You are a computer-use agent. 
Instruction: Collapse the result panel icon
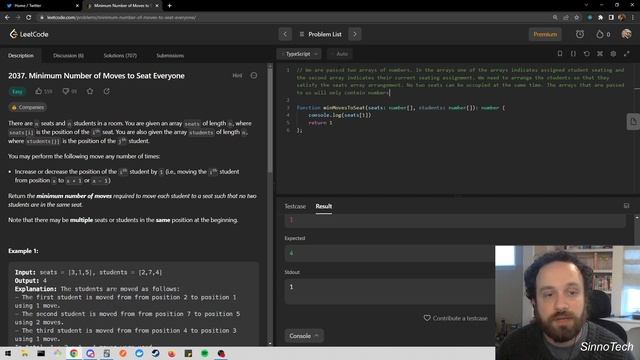(x=626, y=206)
